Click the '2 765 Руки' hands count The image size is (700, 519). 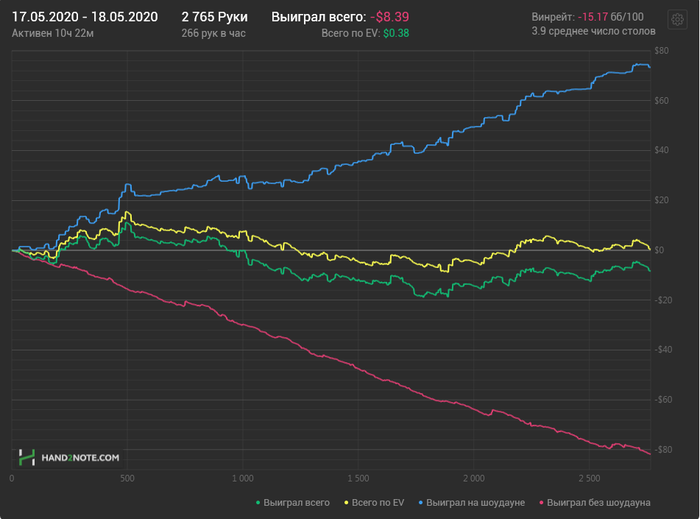click(214, 17)
